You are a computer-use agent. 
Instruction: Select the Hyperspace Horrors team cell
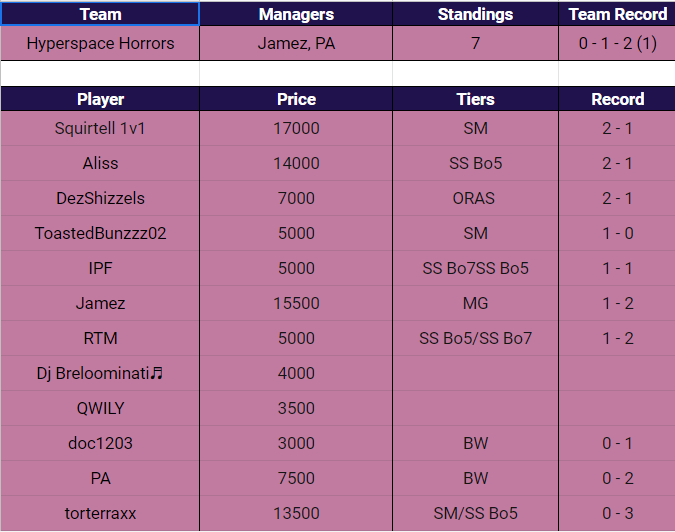tap(100, 44)
